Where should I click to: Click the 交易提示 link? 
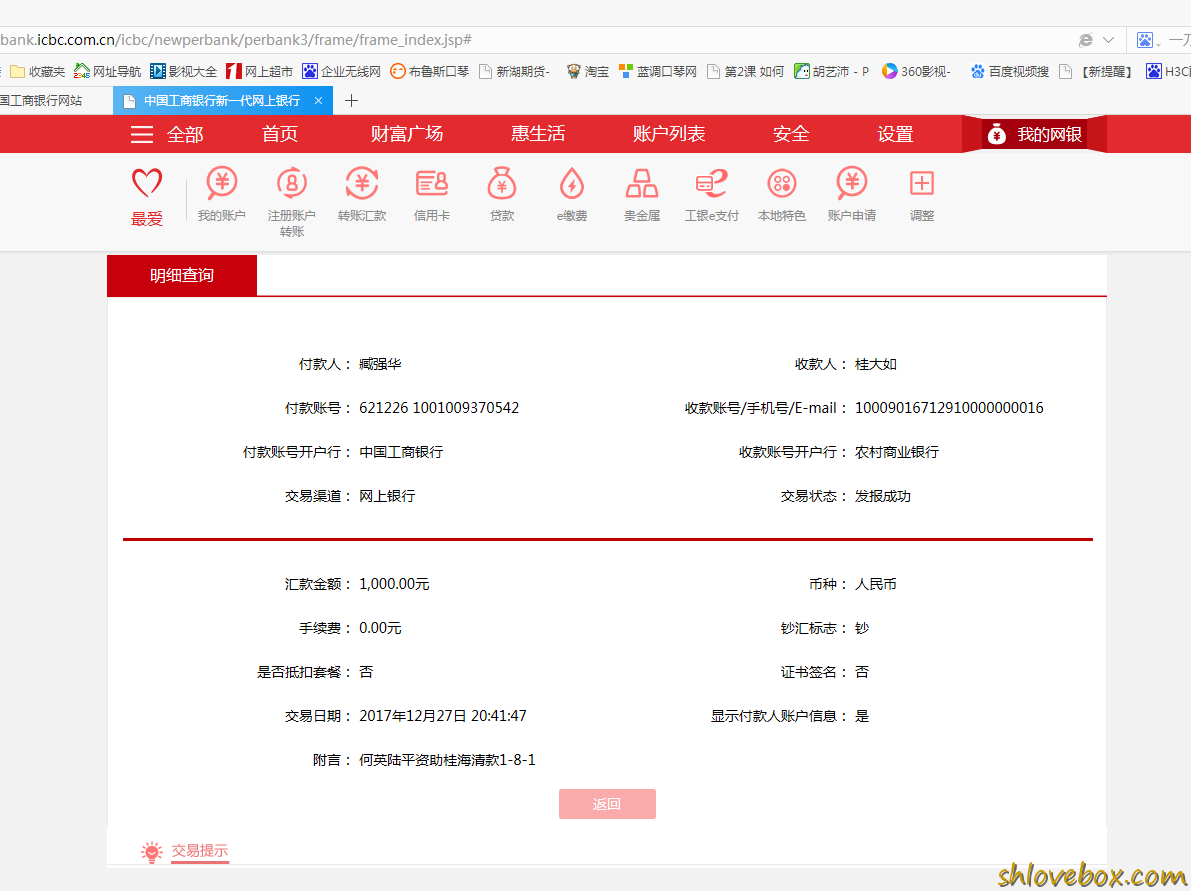point(200,851)
